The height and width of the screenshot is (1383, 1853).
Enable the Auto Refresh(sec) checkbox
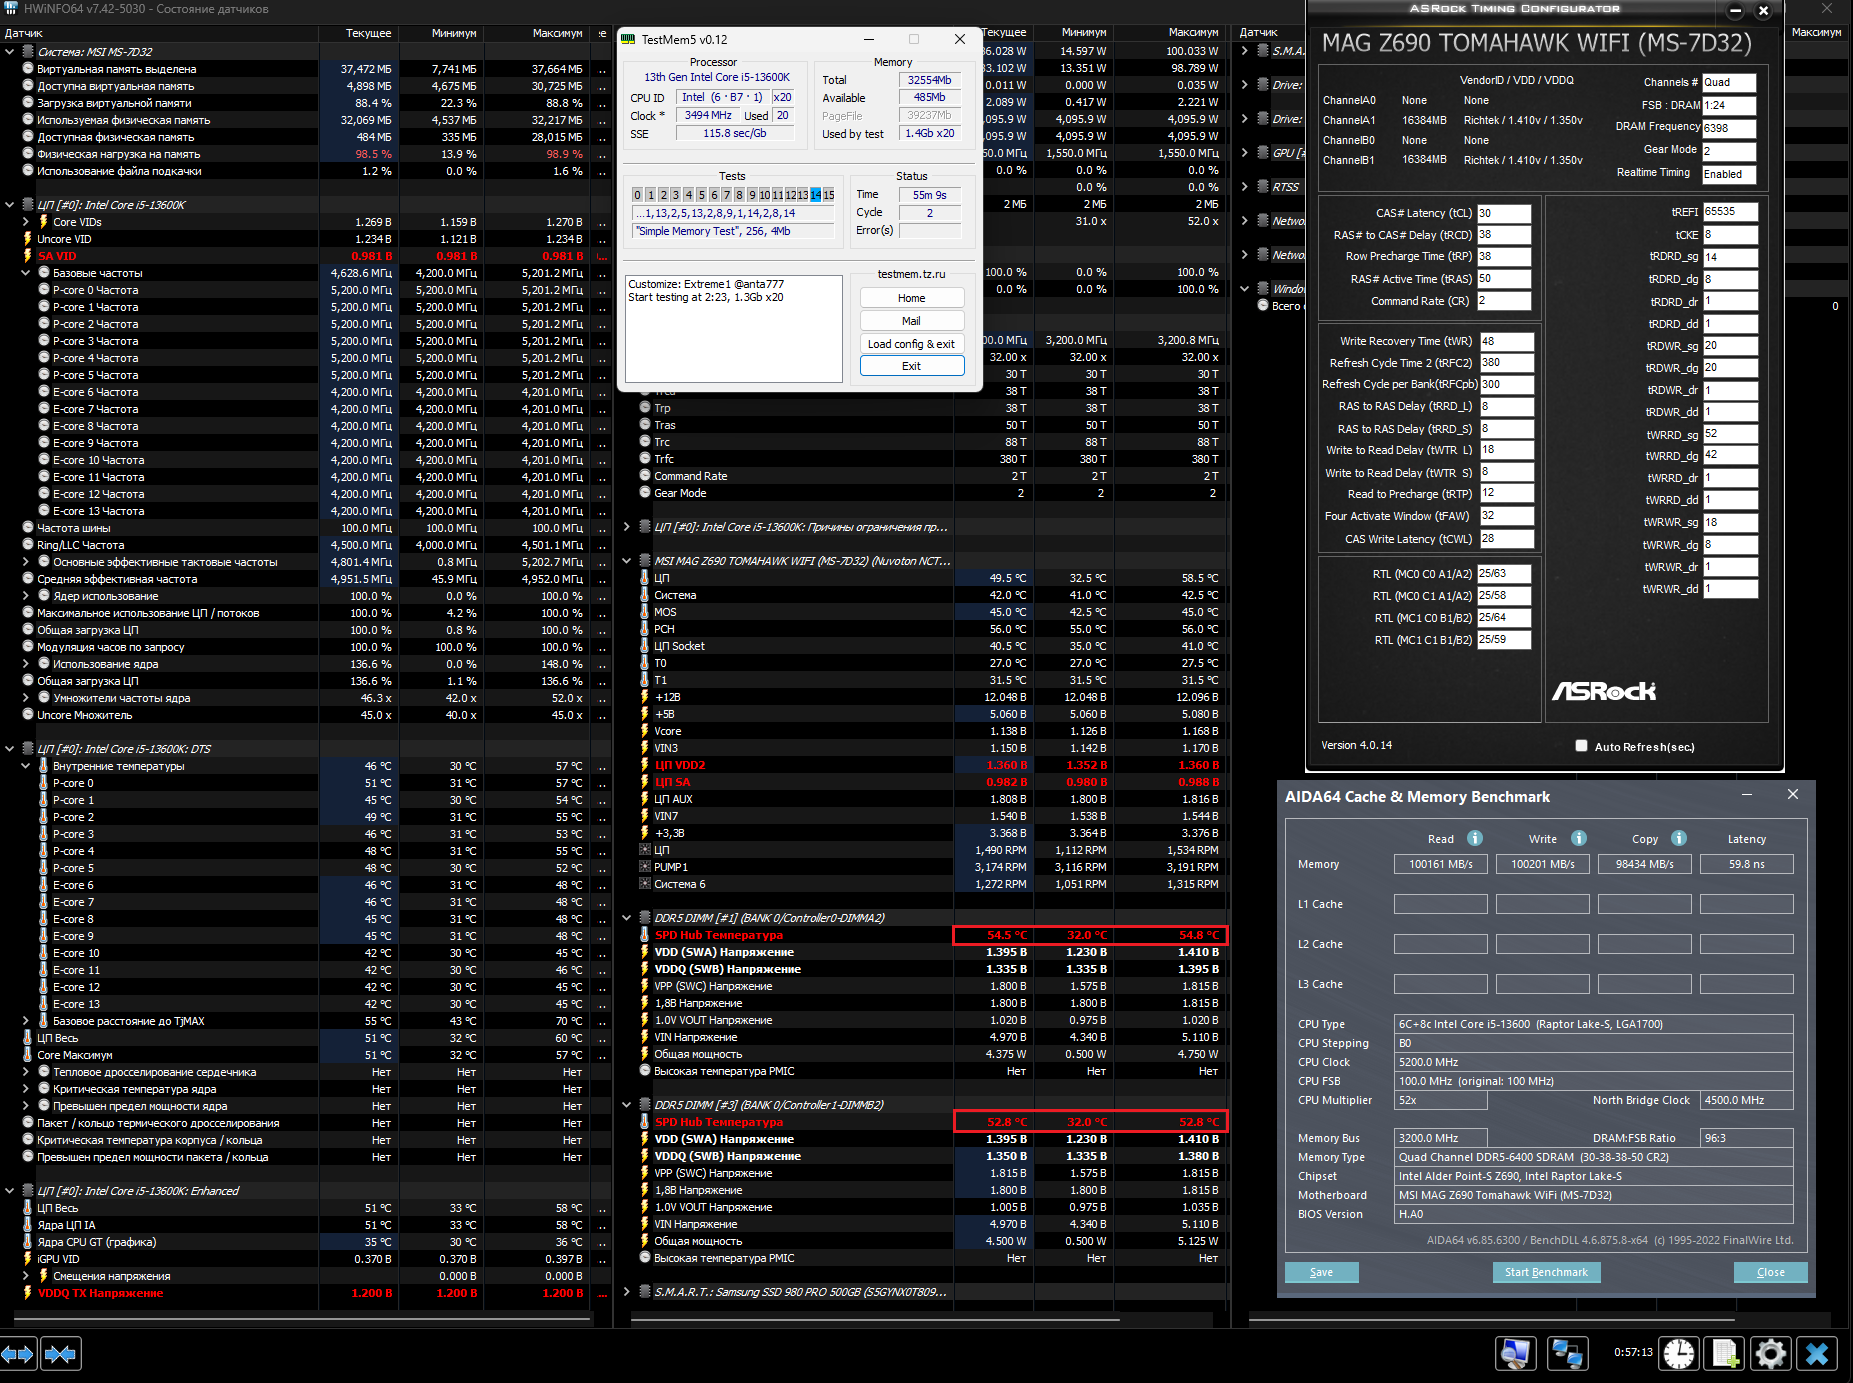[x=1581, y=746]
